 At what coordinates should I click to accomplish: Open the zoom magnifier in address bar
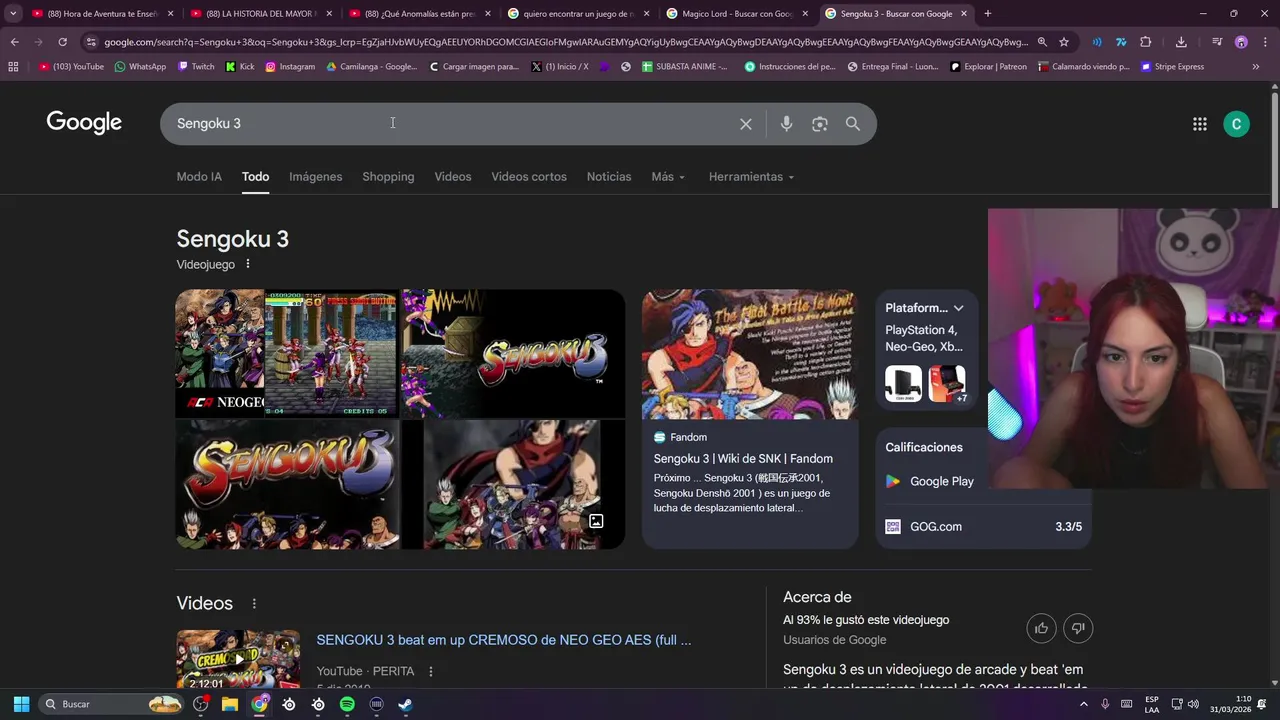(x=1042, y=42)
